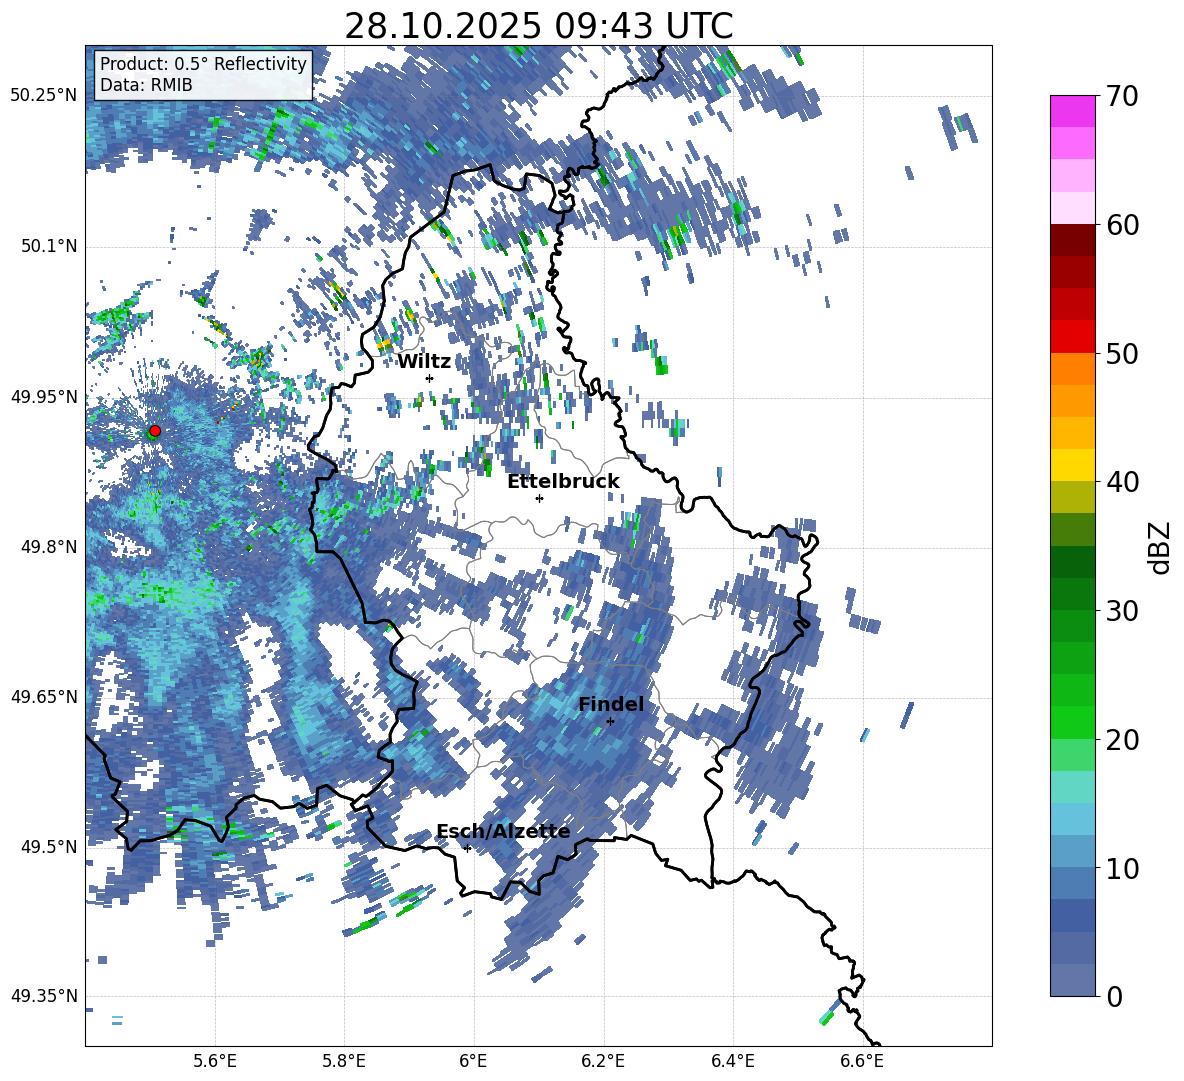Image resolution: width=1184 pixels, height=1081 pixels.
Task: Click the 20 colorbar tick label
Action: coord(1123,740)
